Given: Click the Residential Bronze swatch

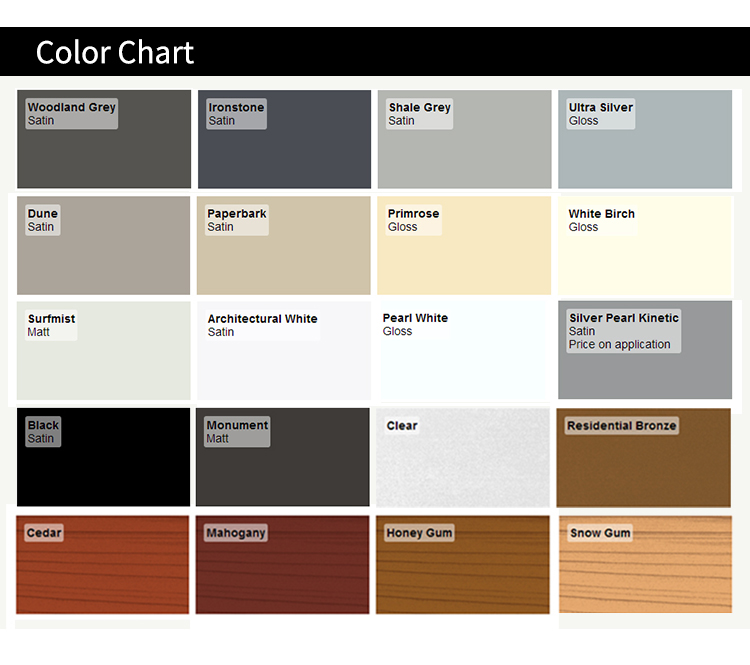Looking at the screenshot, I should [643, 457].
